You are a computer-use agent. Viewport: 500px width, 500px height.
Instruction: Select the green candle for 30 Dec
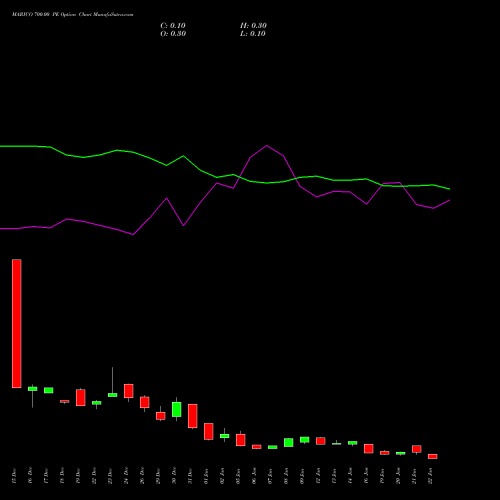click(177, 409)
